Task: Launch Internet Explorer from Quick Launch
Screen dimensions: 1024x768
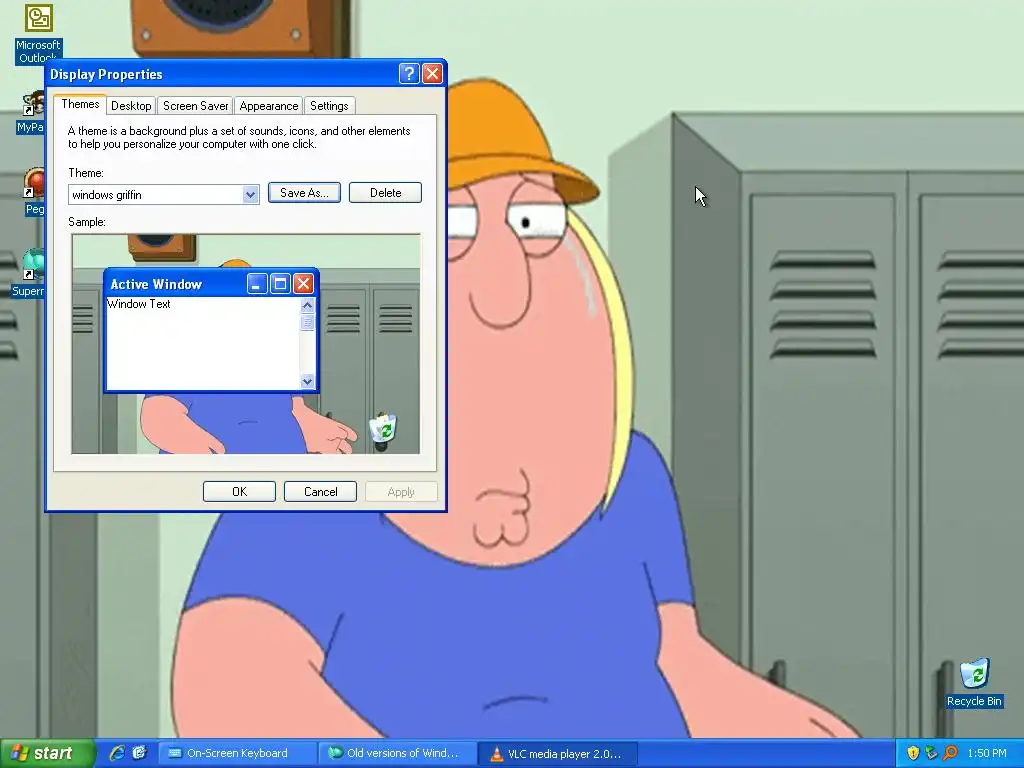Action: (x=117, y=753)
